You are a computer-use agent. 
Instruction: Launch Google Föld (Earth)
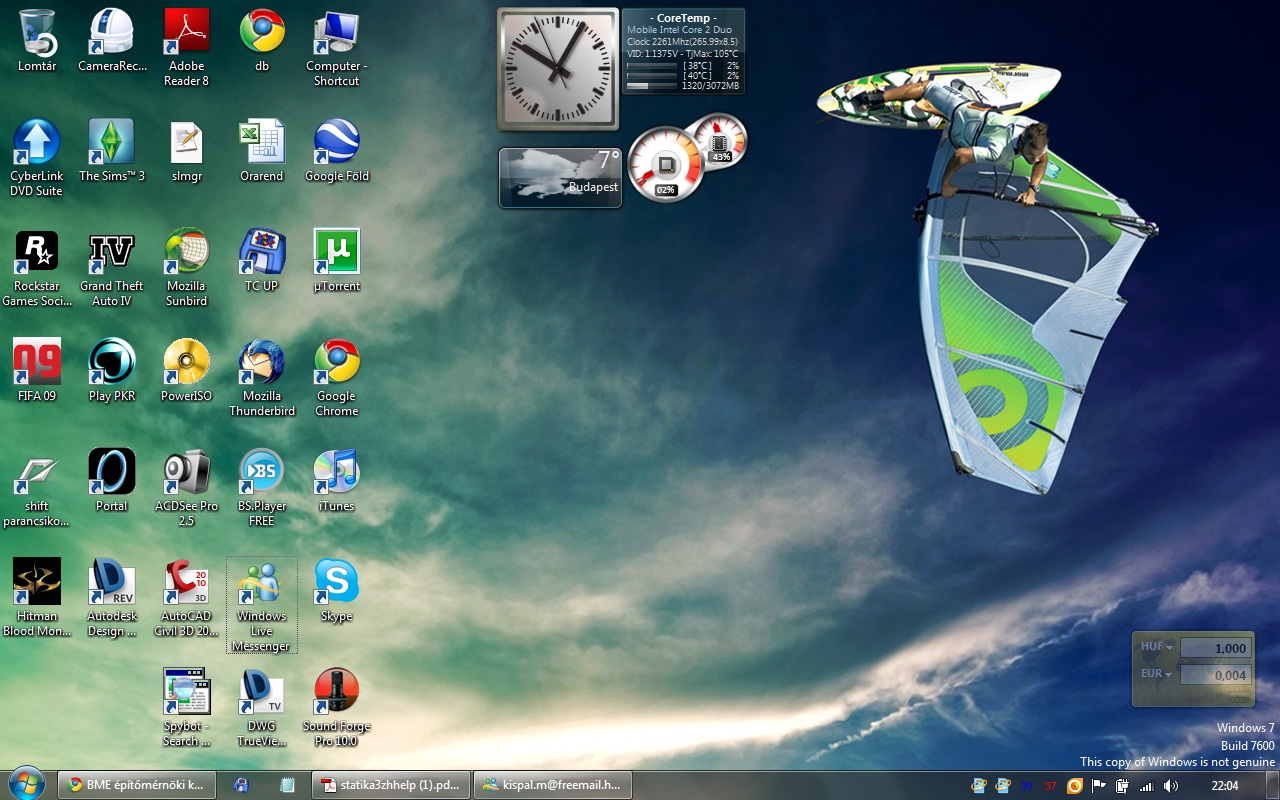(337, 150)
